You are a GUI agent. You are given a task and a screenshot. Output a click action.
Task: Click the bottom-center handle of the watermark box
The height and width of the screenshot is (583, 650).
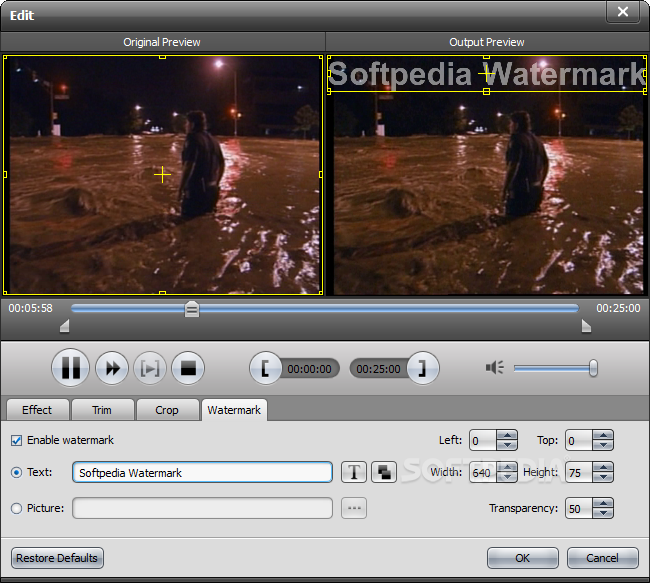coord(486,91)
